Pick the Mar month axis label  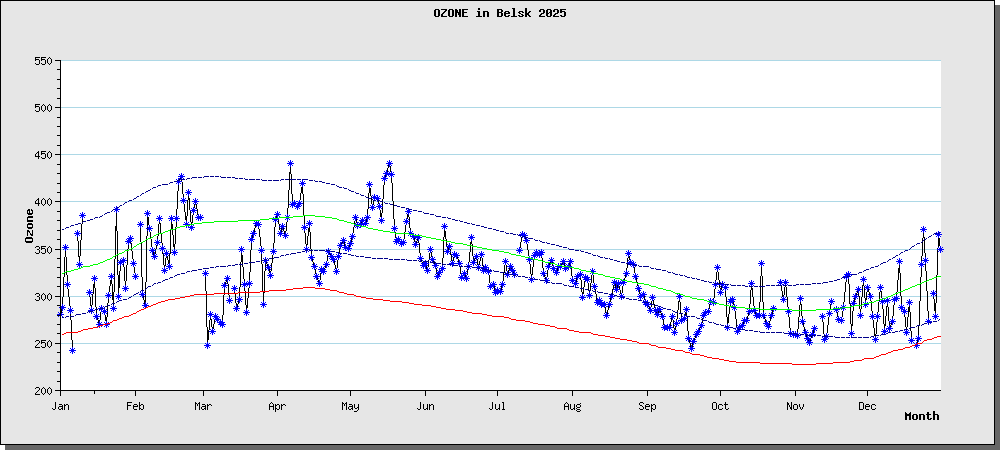203,406
